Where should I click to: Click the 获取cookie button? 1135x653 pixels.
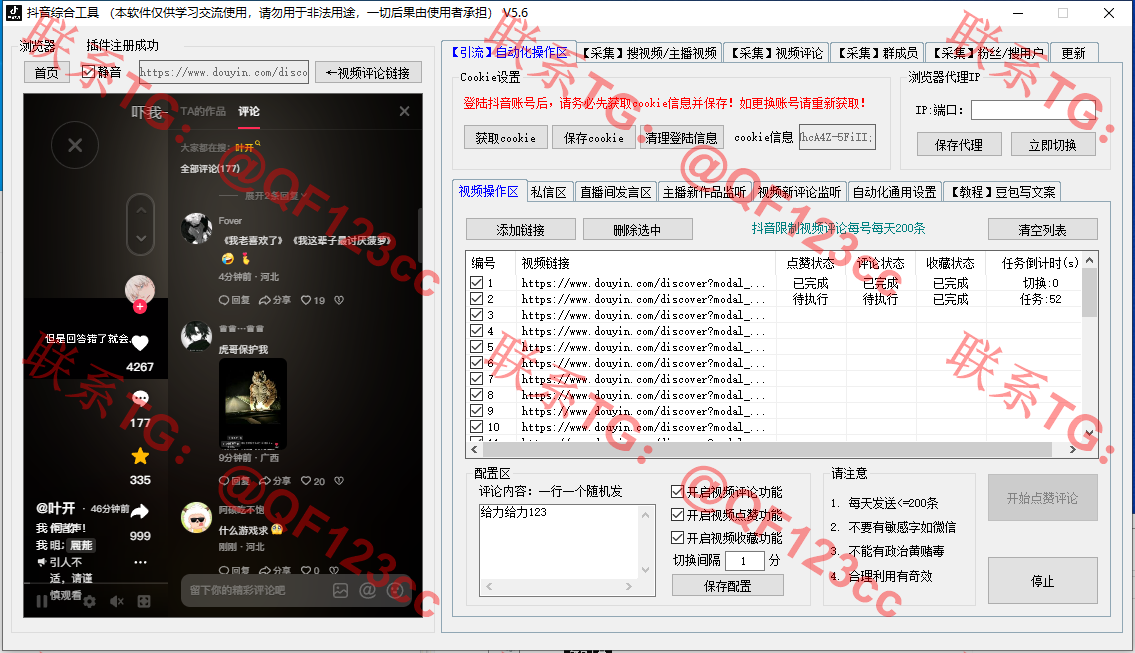[505, 138]
